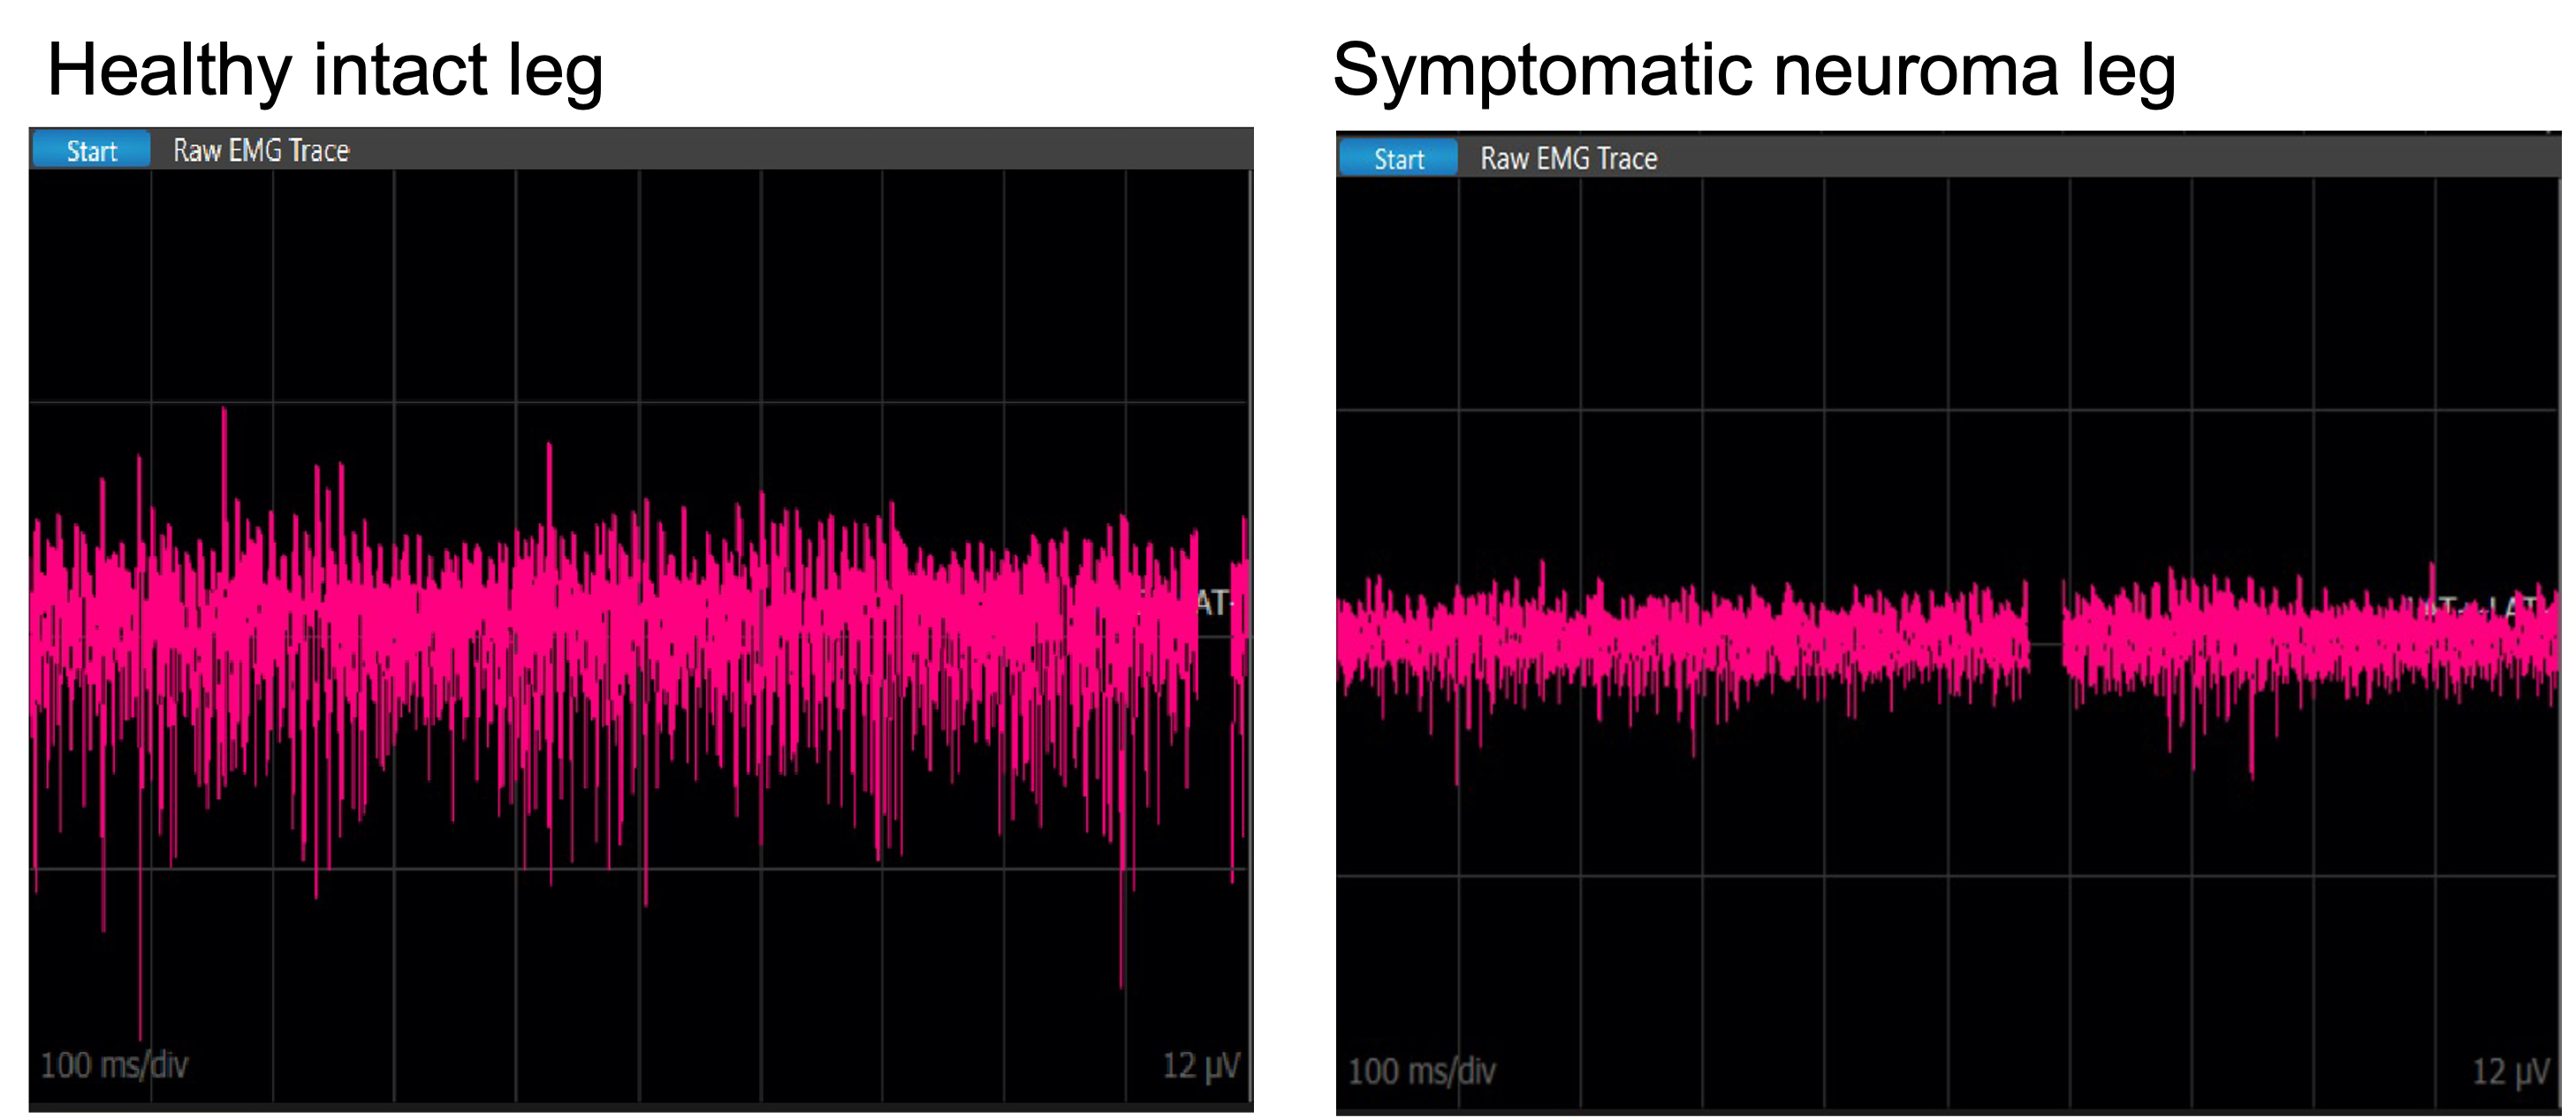Select 'Raw EMG Trace' label in neuroma leg panel
2576x1118 pixels.
1568,158
